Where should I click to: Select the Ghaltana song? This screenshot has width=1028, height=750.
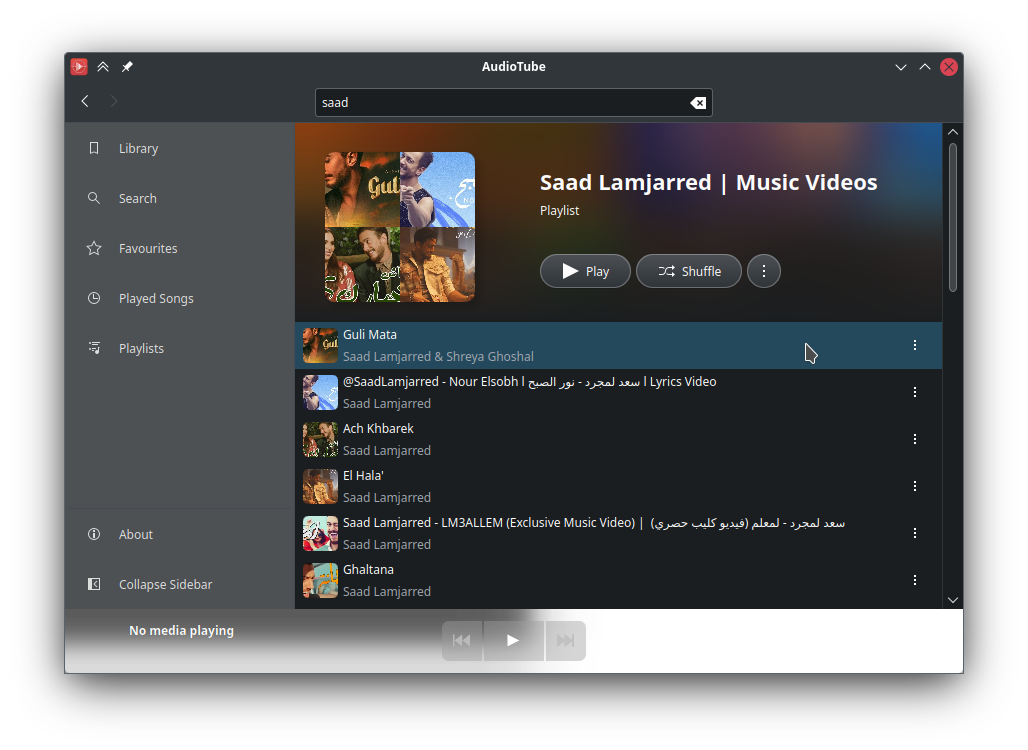click(618, 580)
